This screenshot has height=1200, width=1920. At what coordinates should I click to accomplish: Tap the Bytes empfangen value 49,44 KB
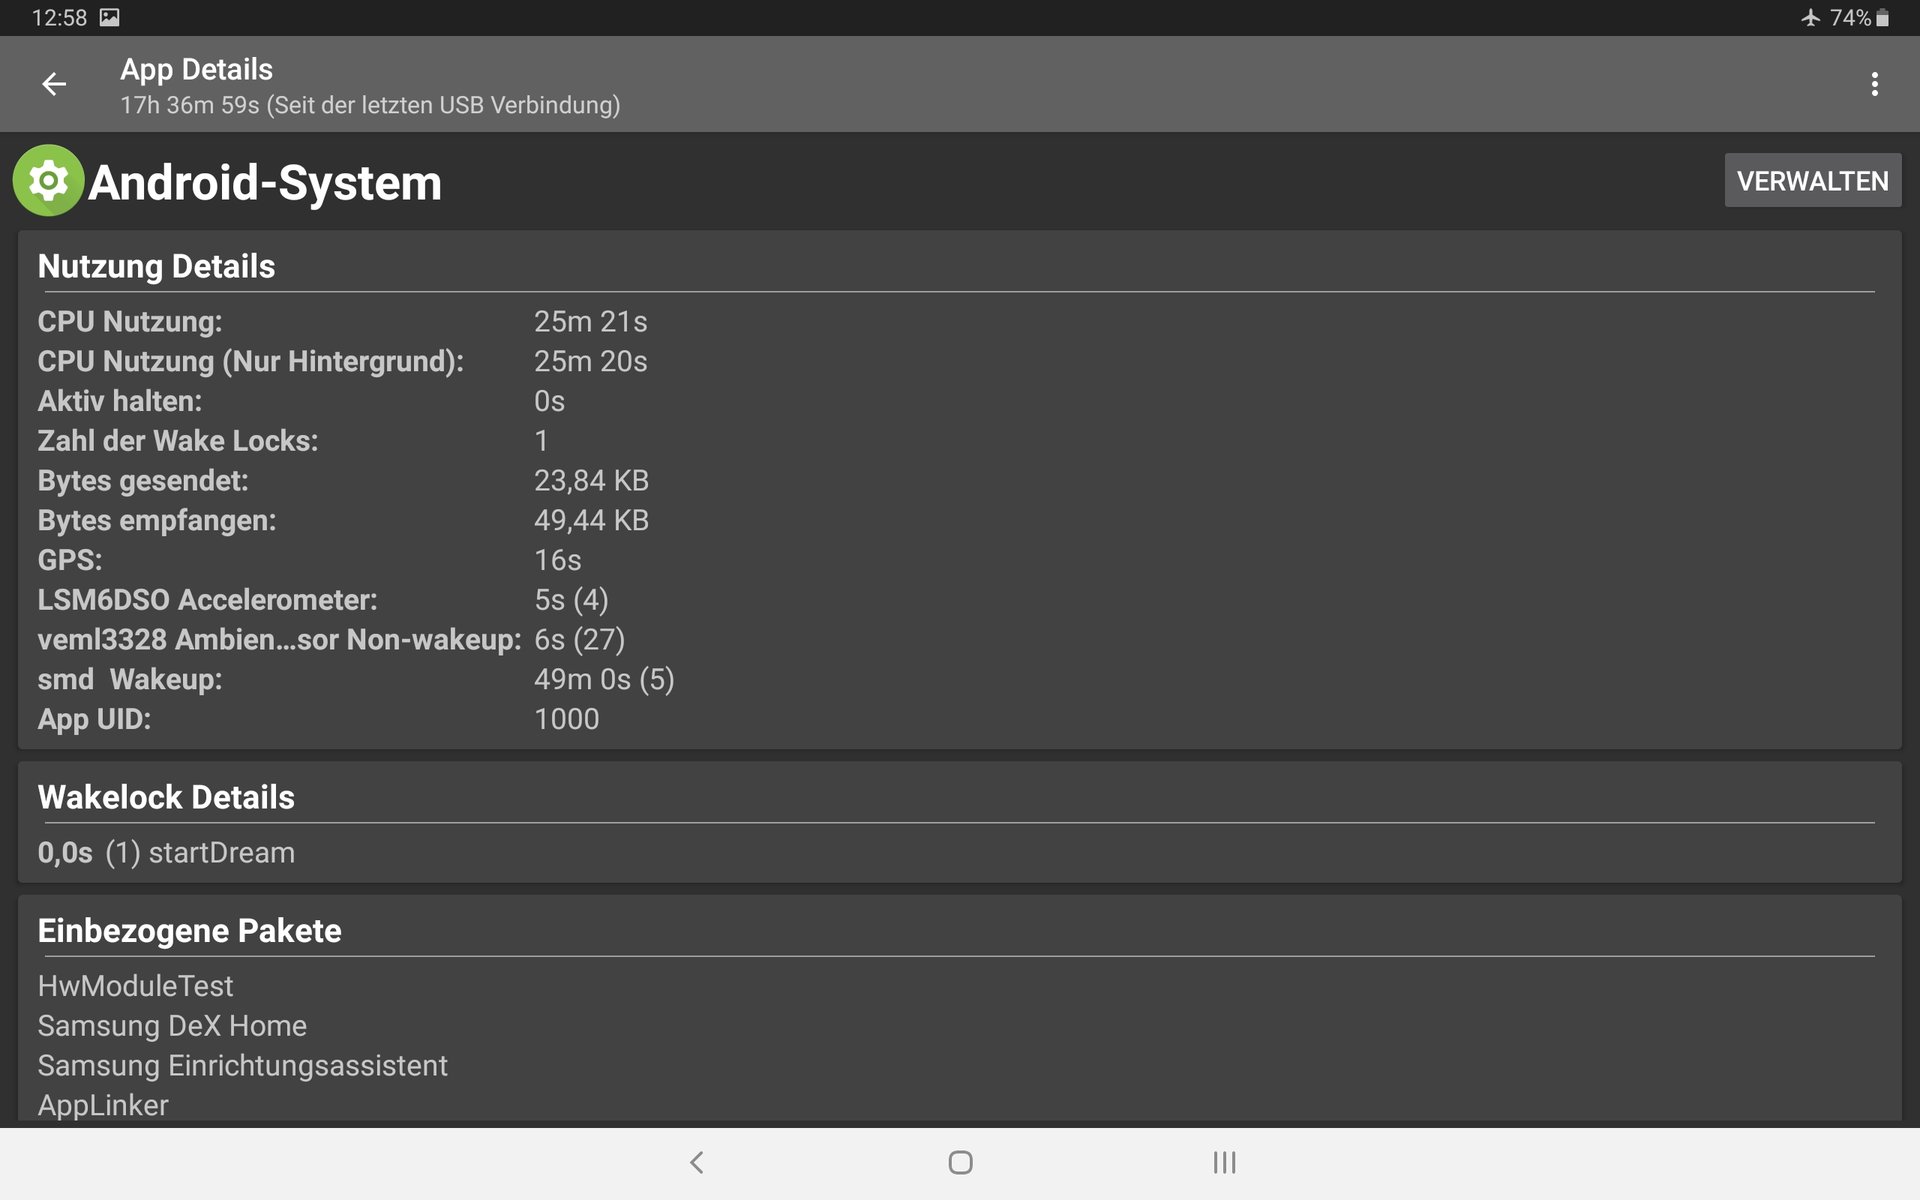[x=591, y=520]
